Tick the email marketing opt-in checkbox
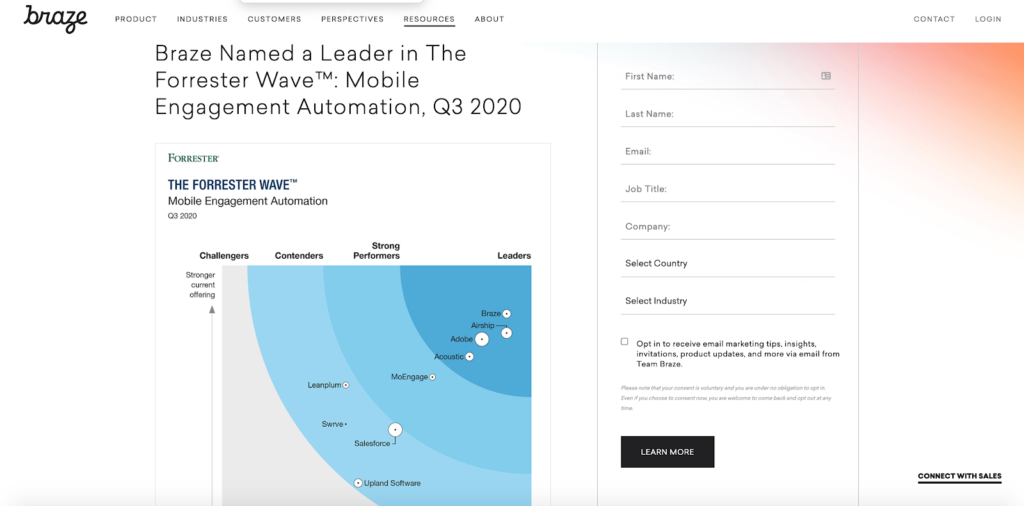This screenshot has height=506, width=1024. point(624,341)
